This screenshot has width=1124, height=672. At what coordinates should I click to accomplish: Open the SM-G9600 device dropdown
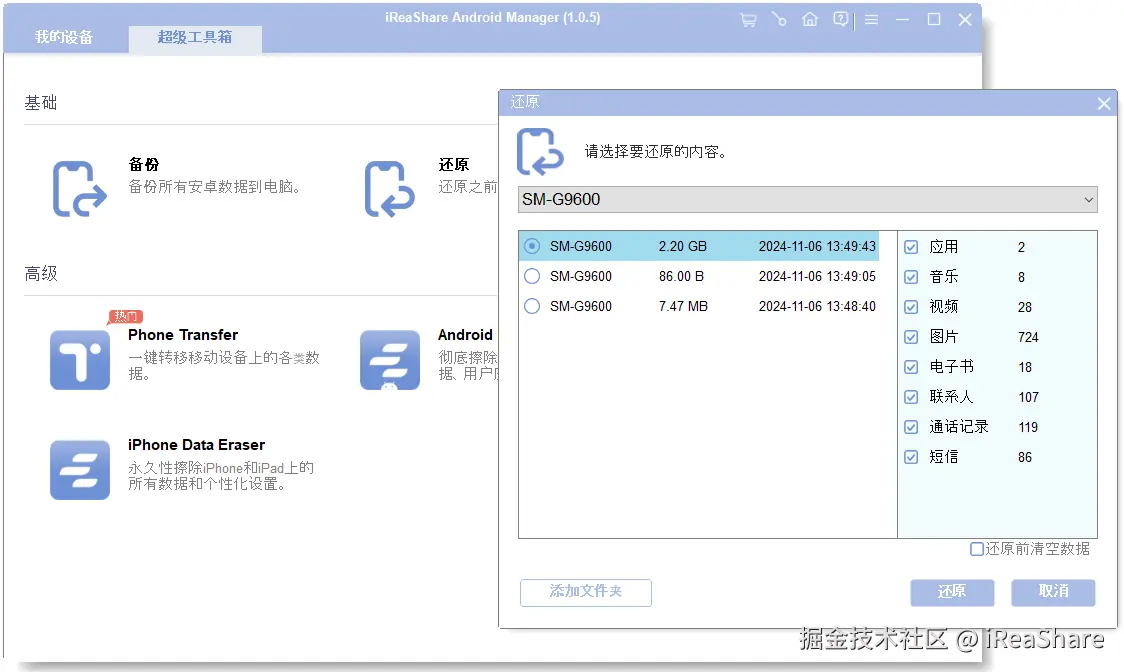click(1090, 199)
